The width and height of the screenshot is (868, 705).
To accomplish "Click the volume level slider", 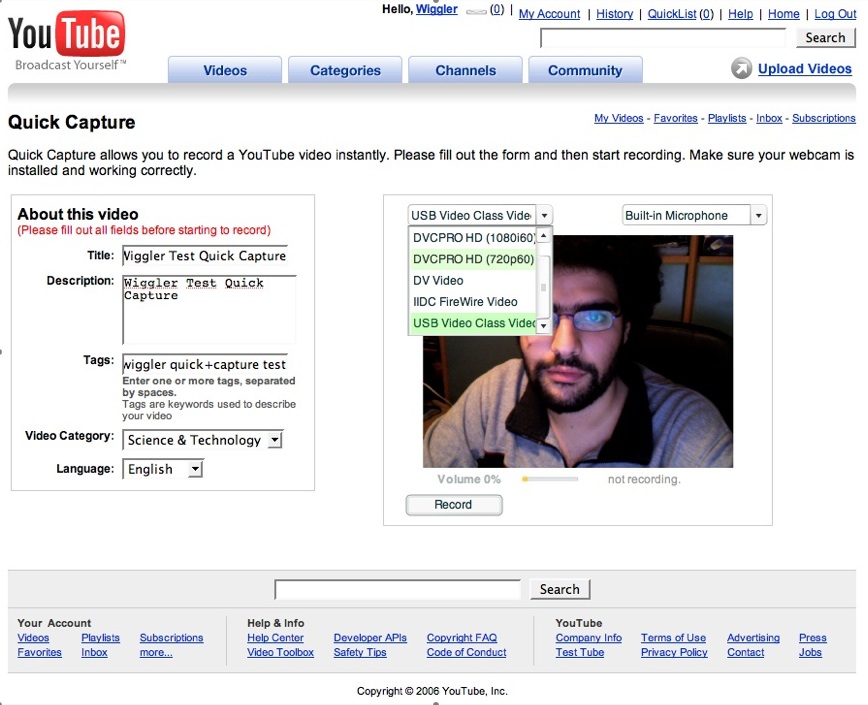I will click(550, 479).
